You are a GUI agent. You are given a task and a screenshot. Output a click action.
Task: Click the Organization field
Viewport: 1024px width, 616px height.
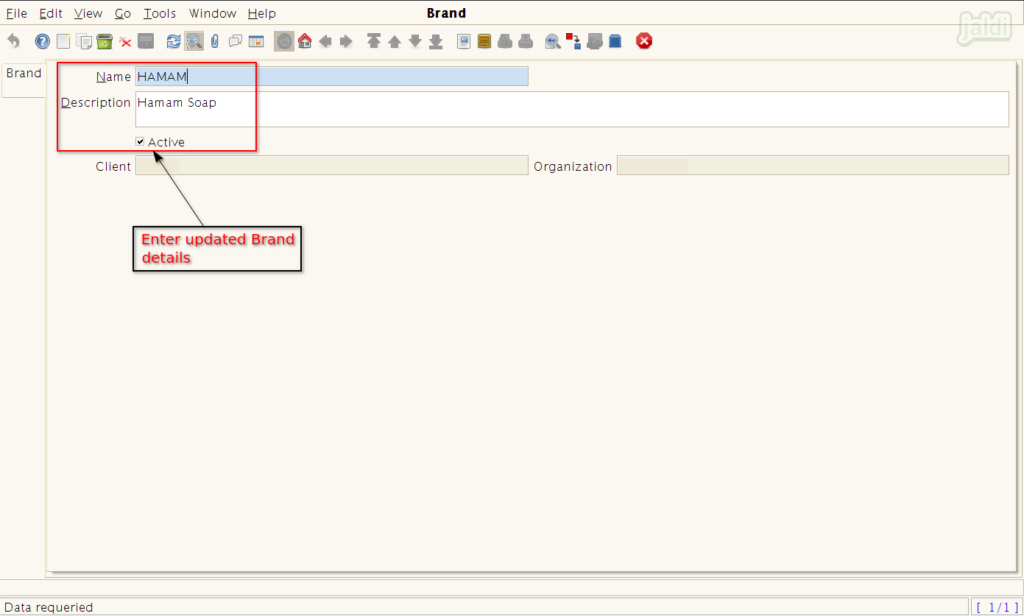pyautogui.click(x=813, y=165)
